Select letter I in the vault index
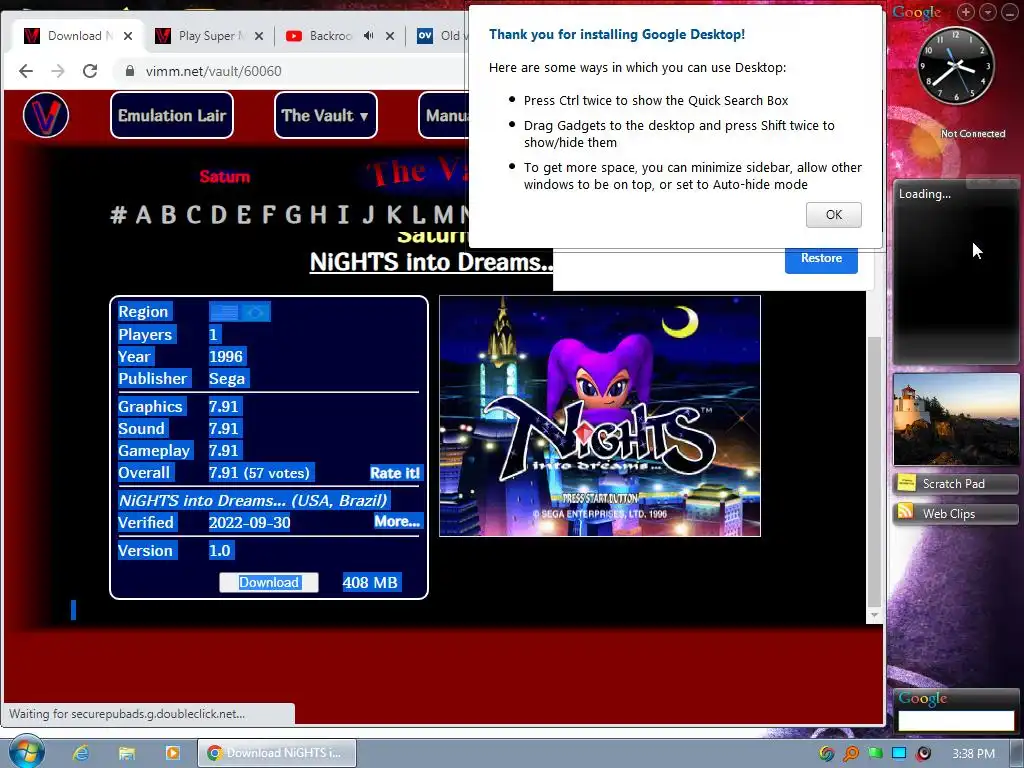The height and width of the screenshot is (768, 1024). coord(343,214)
